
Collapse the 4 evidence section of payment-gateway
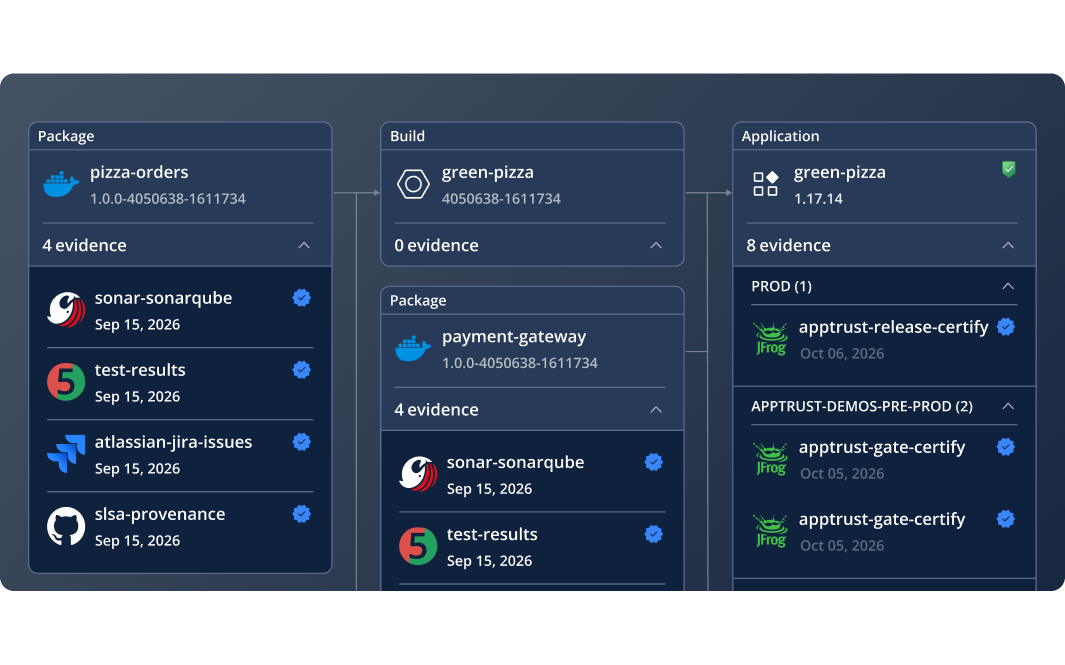click(x=655, y=410)
